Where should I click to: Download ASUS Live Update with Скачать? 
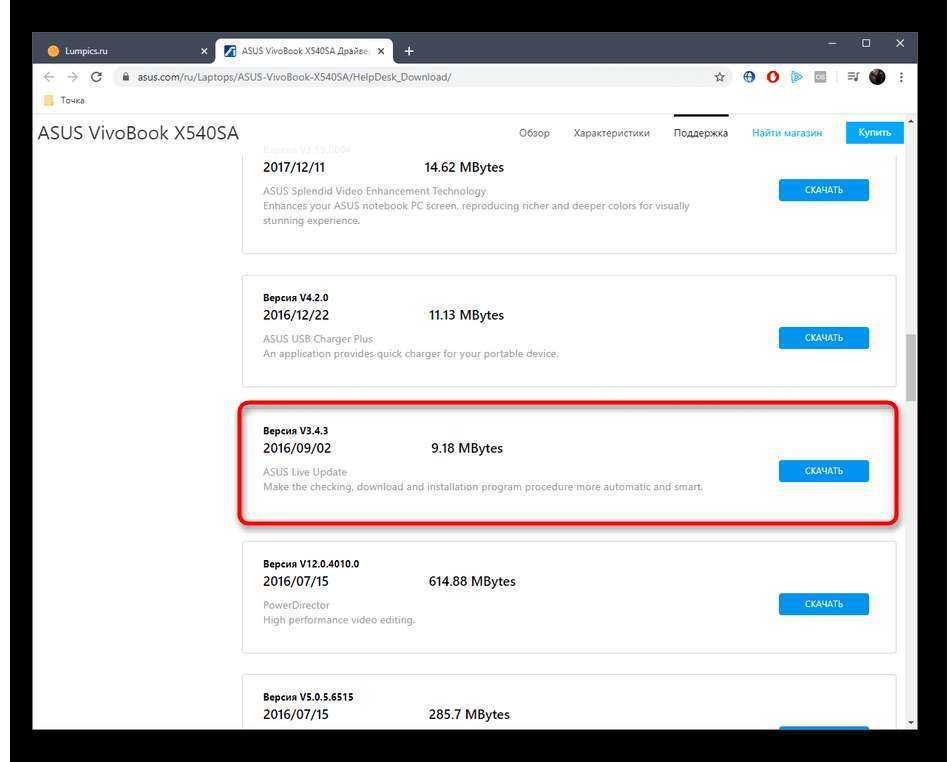pos(823,471)
